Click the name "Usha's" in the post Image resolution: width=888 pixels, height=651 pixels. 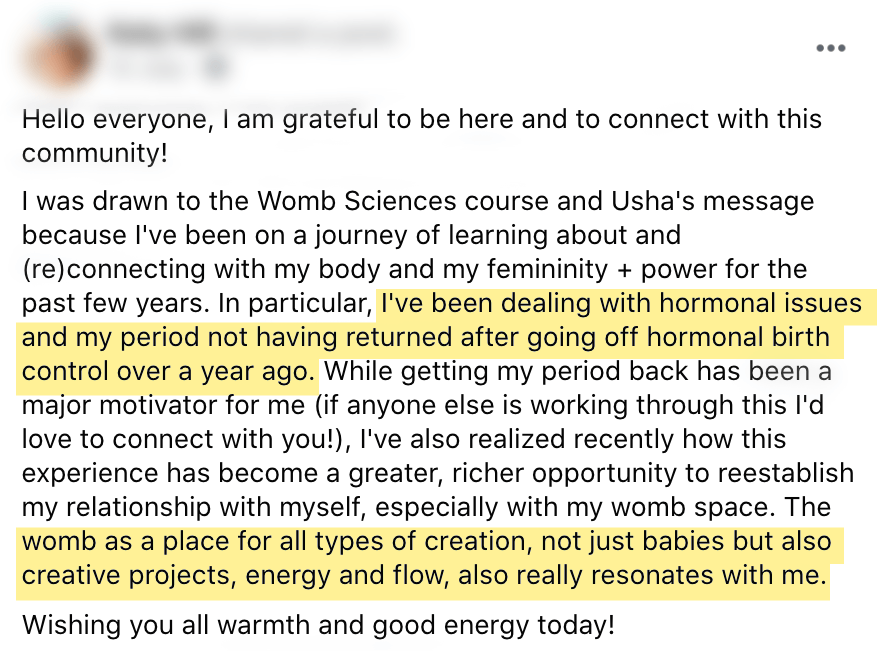(x=652, y=201)
